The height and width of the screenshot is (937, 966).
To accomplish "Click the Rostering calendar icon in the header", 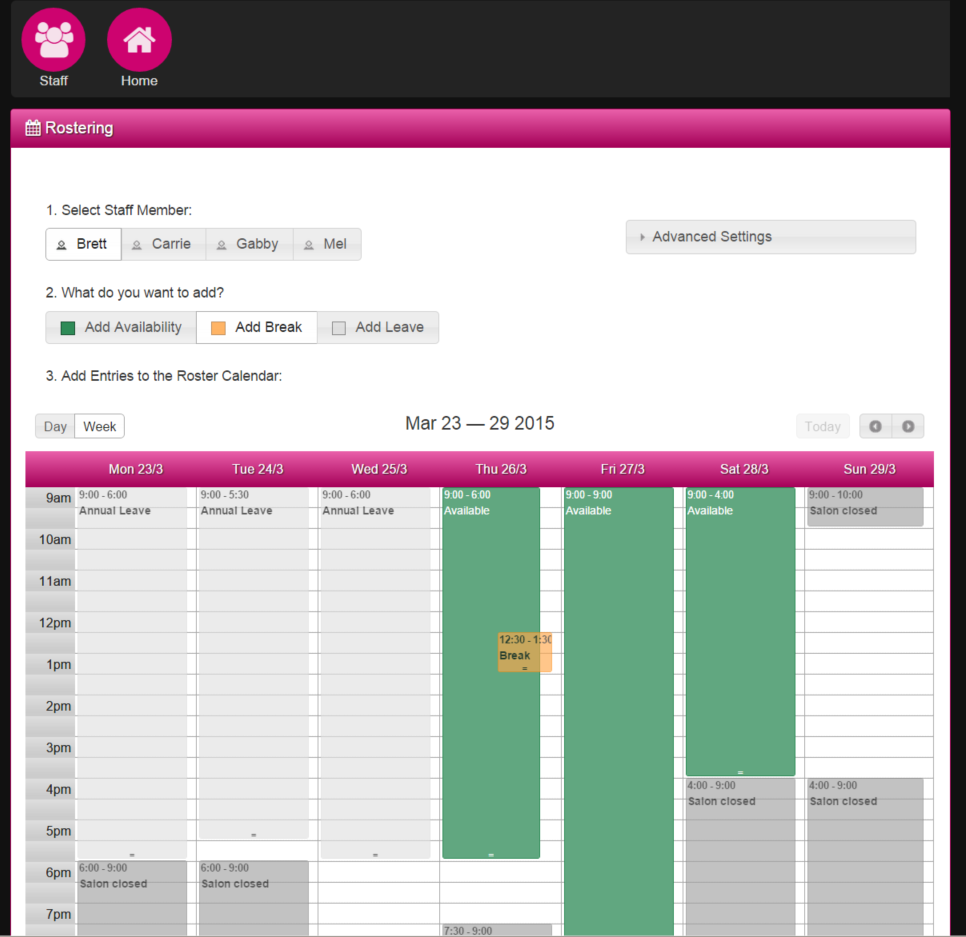I will click(33, 128).
